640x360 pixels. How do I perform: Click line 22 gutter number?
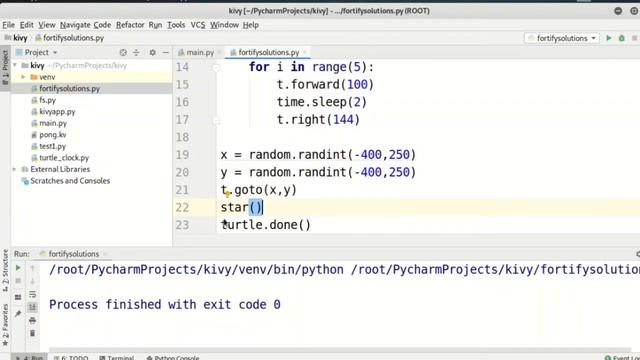click(x=182, y=207)
